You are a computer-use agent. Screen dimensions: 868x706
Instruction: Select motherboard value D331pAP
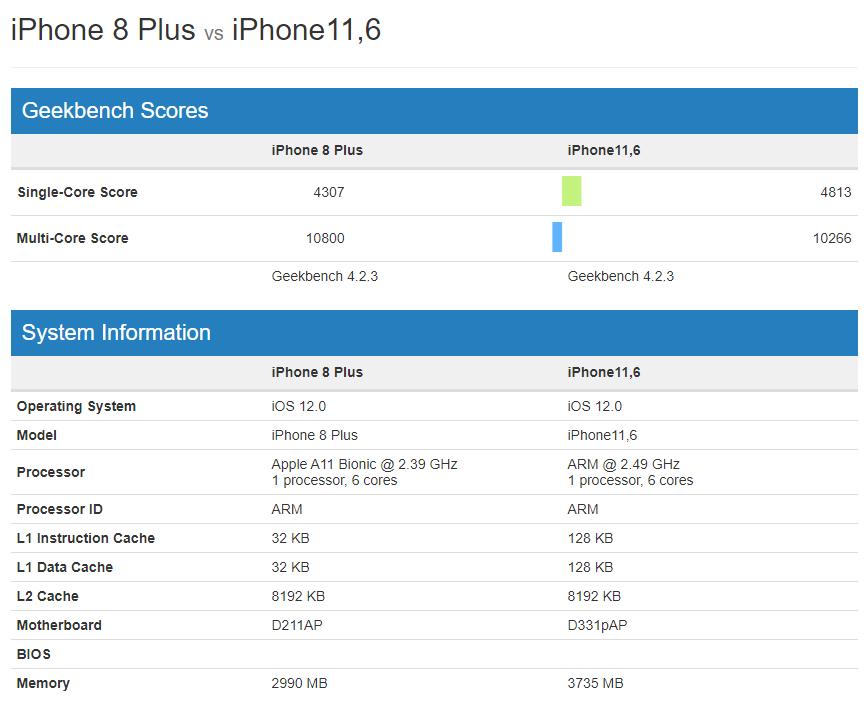(597, 625)
